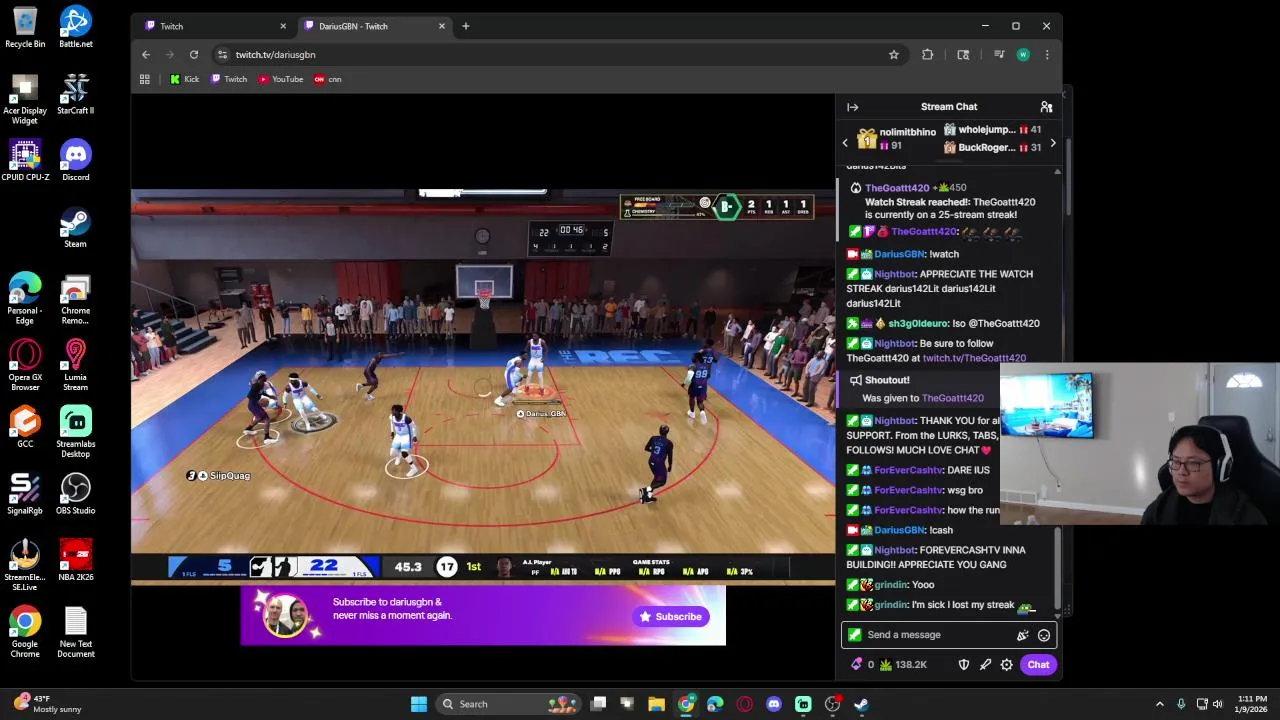Open the taskbar clock and date
This screenshot has width=1280, height=720.
(1252, 704)
